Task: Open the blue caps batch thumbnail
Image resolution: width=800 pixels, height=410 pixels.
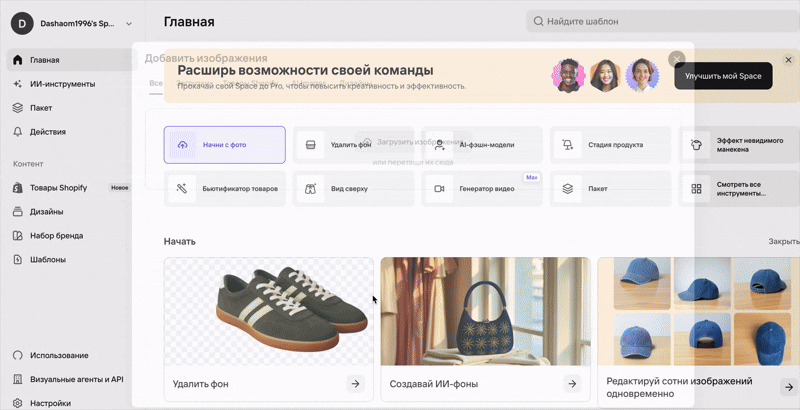Action: pyautogui.click(x=698, y=311)
